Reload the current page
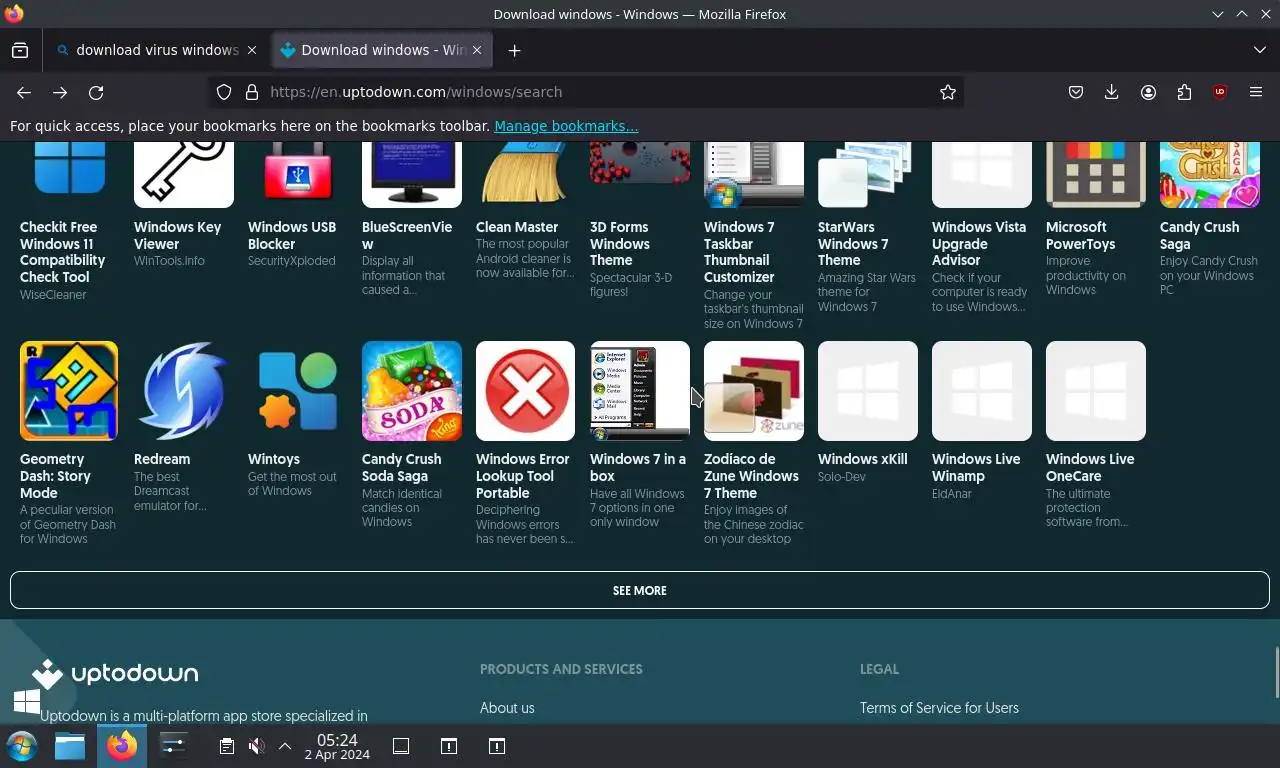This screenshot has width=1280, height=768. click(96, 92)
